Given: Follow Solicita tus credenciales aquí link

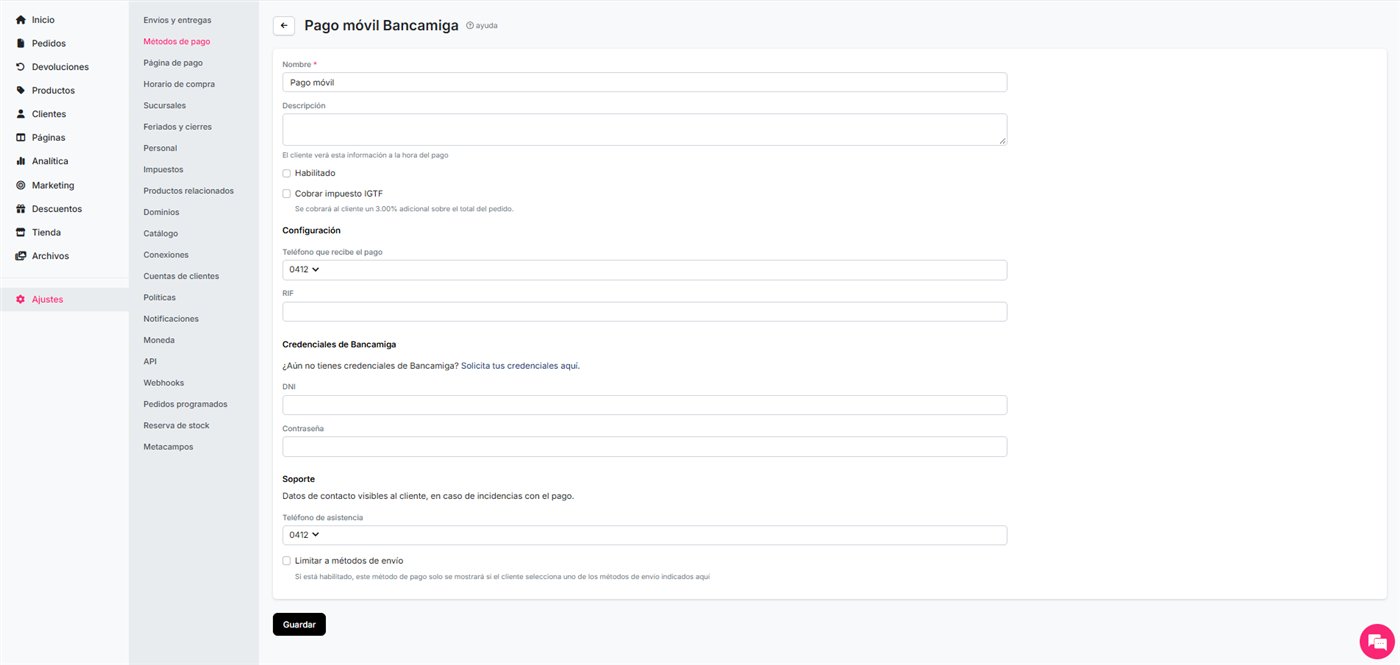Looking at the screenshot, I should 520,366.
